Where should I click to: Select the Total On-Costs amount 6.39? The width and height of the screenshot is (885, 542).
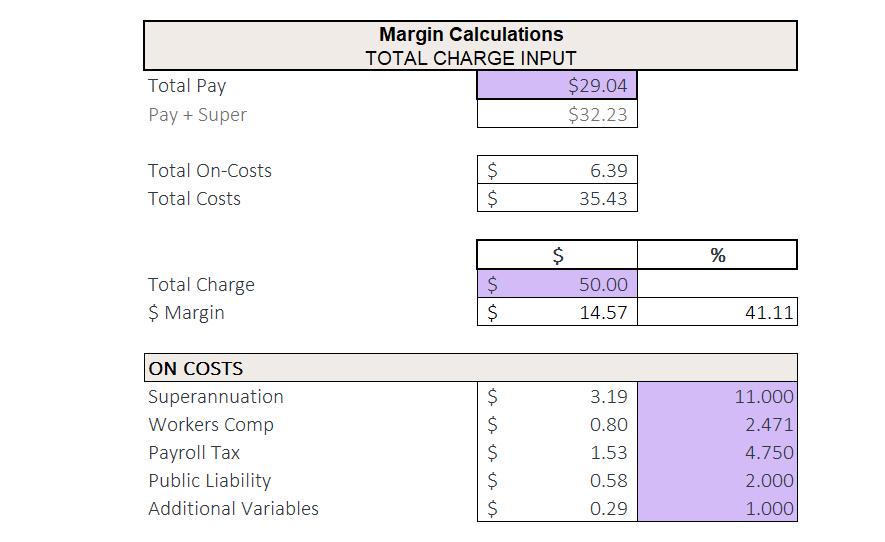(557, 170)
